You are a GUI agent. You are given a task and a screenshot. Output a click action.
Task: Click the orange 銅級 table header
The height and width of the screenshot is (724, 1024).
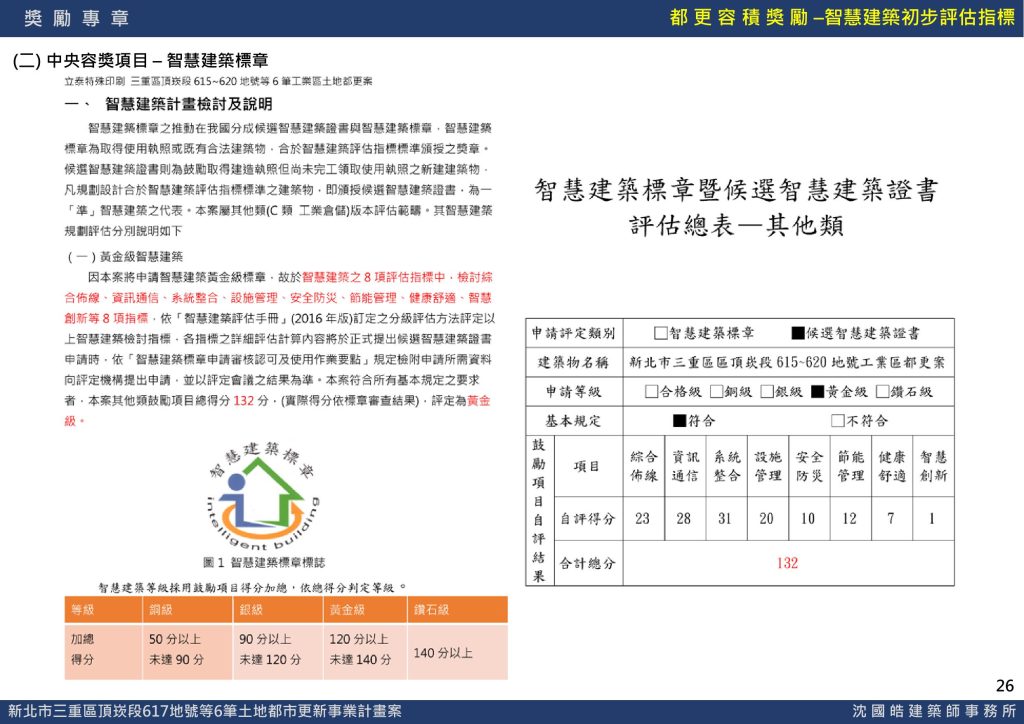click(x=187, y=610)
